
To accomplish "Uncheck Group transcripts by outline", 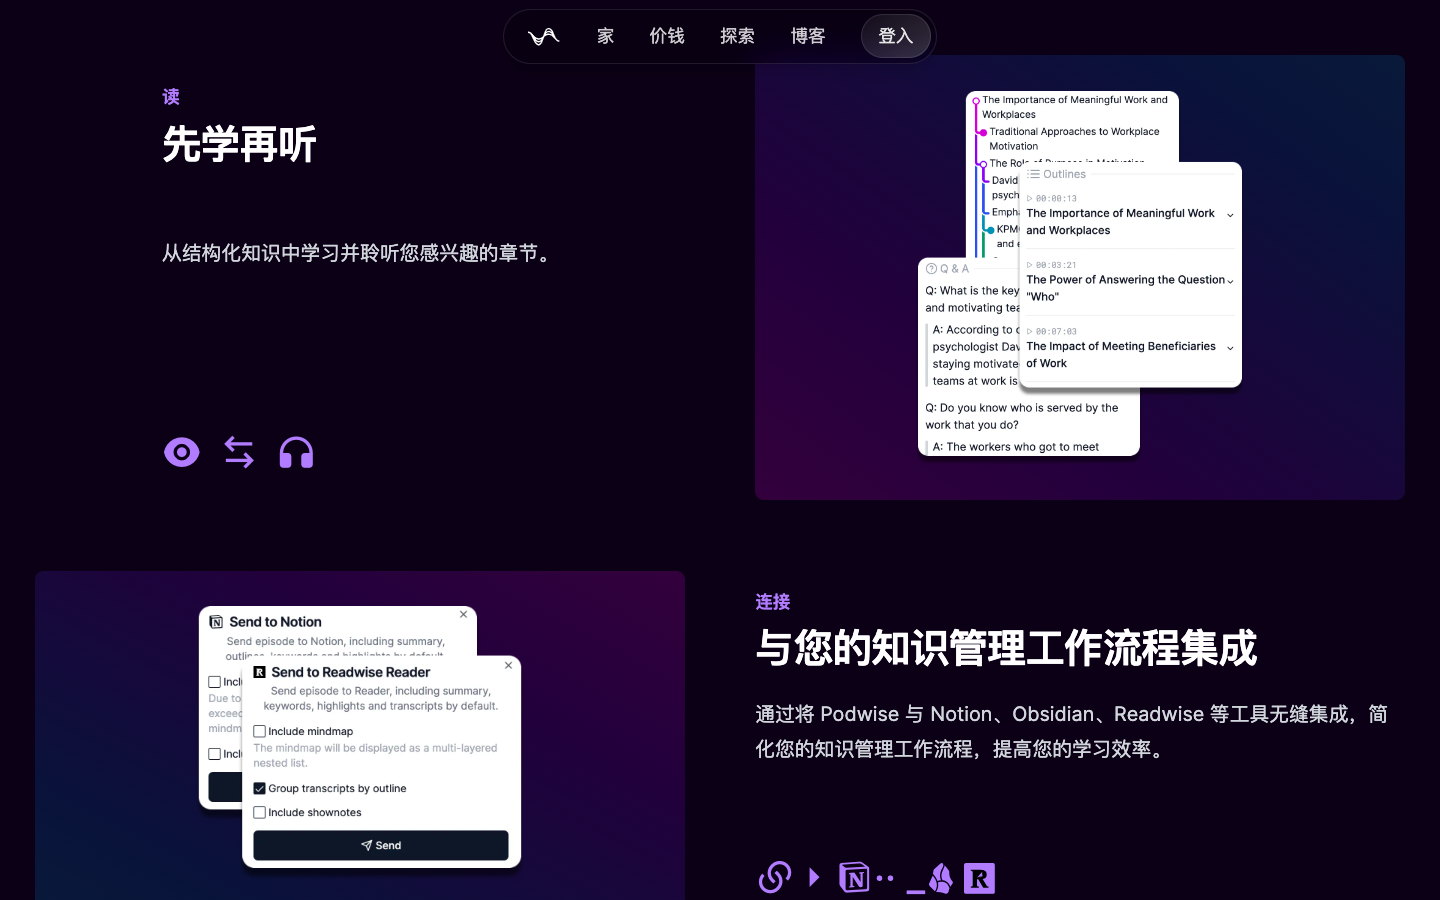I will 259,788.
